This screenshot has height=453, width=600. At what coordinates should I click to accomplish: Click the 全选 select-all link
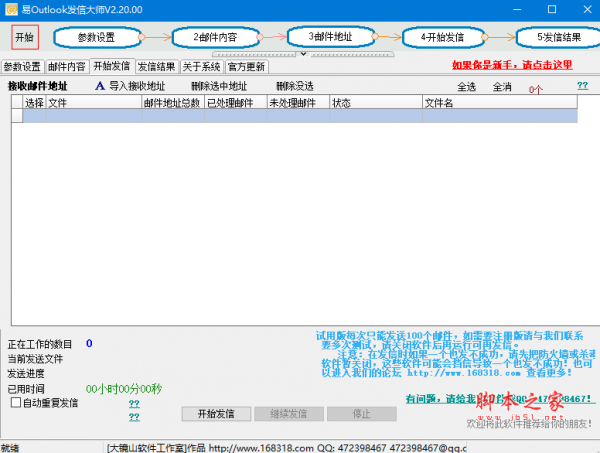coord(466,87)
